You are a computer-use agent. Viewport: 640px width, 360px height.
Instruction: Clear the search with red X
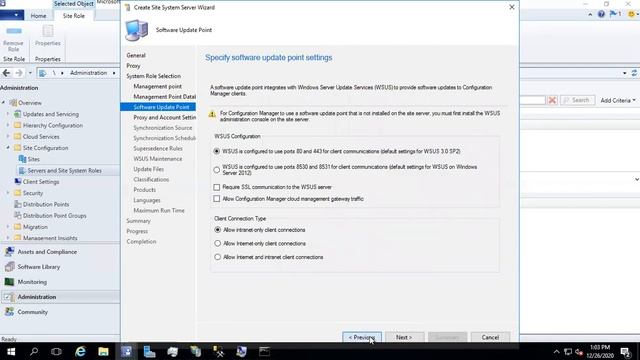coord(552,100)
